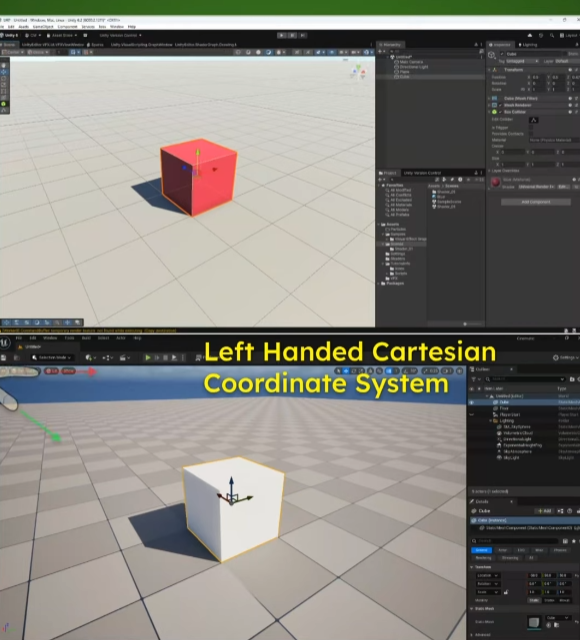Click the Add Component button
Viewport: 580px width, 640px height.
click(x=536, y=202)
